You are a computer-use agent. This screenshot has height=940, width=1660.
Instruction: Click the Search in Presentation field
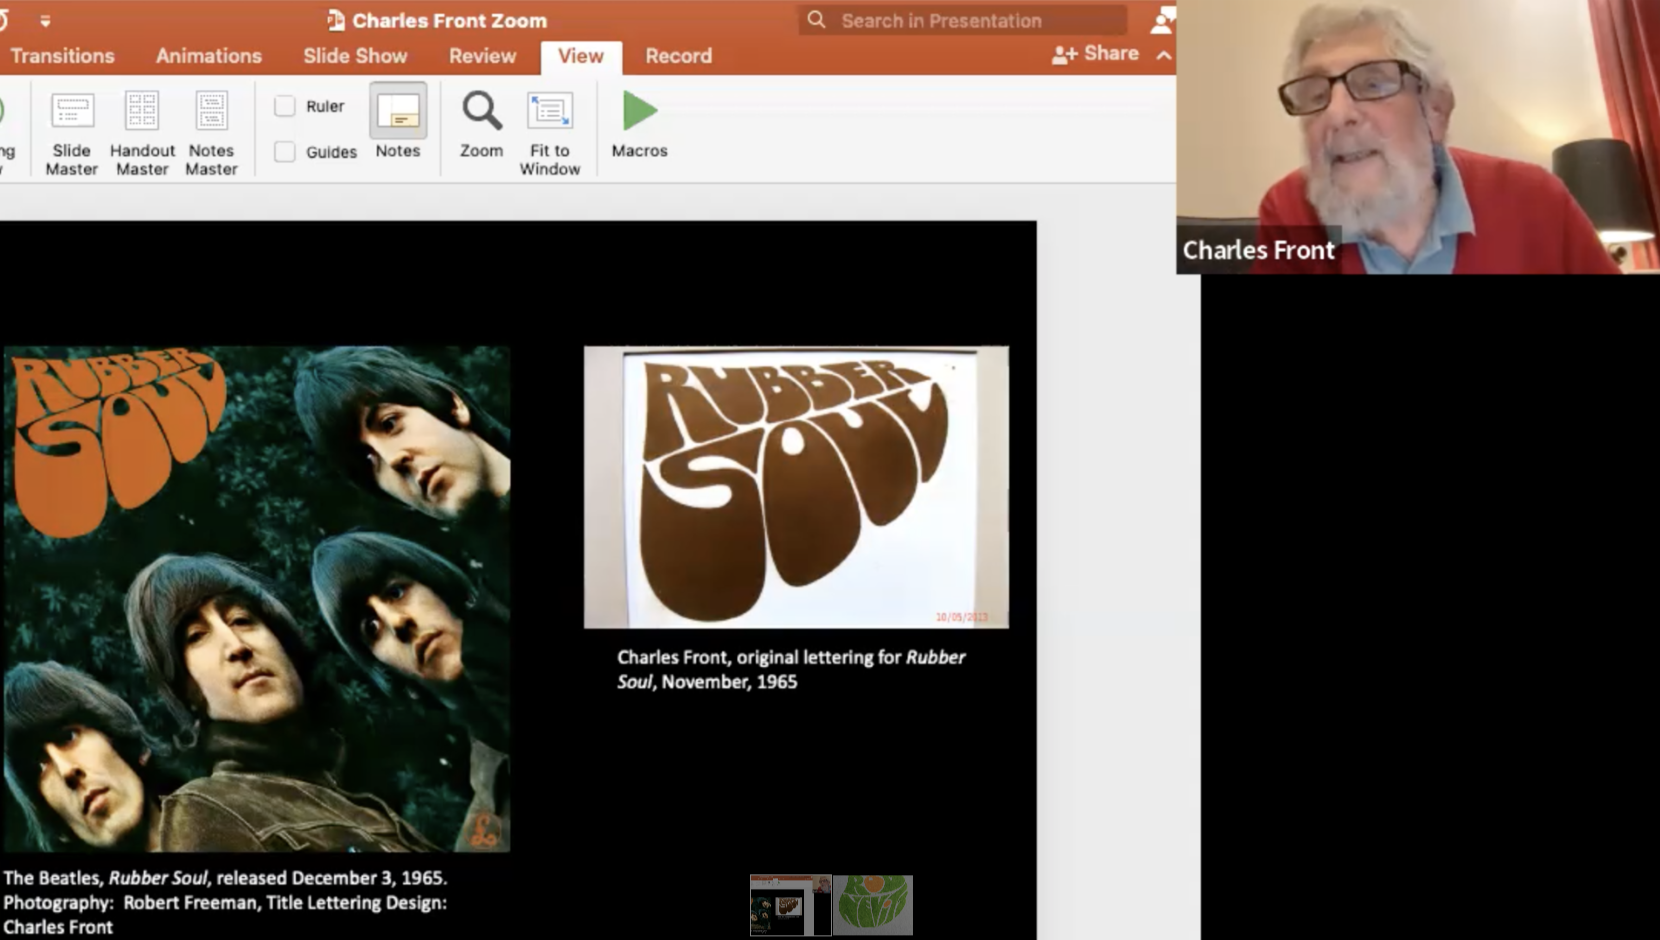(962, 20)
